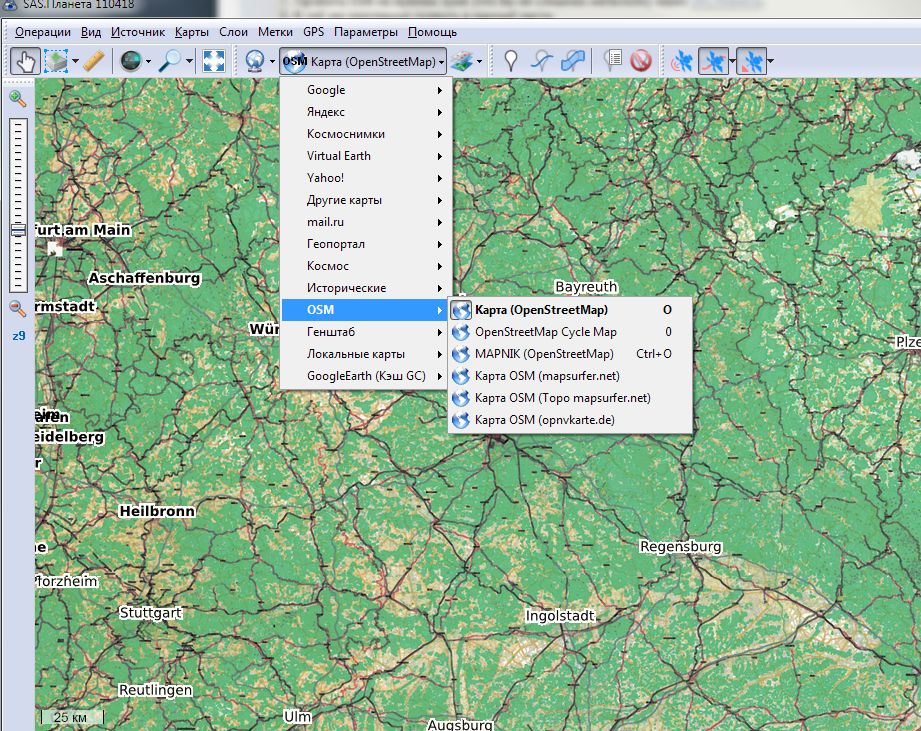
Task: Open the magnifier icon's dropdown arrow
Action: (189, 61)
